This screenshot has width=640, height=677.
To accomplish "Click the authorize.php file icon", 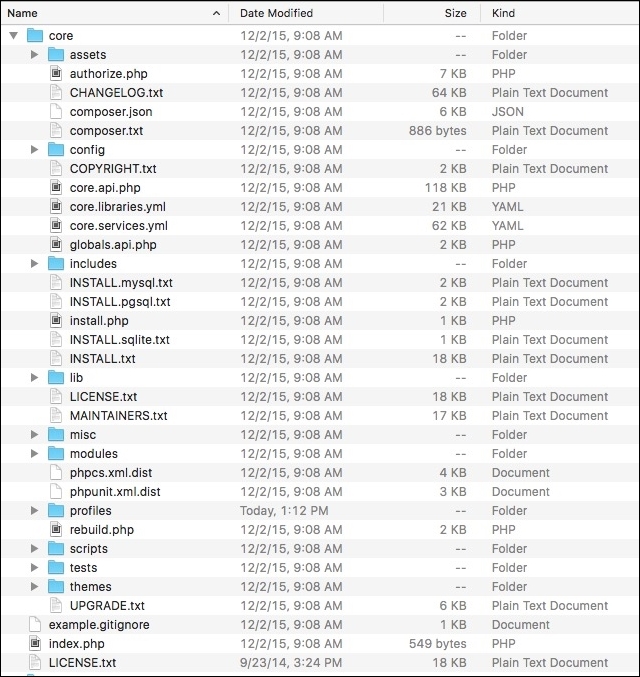I will point(56,73).
